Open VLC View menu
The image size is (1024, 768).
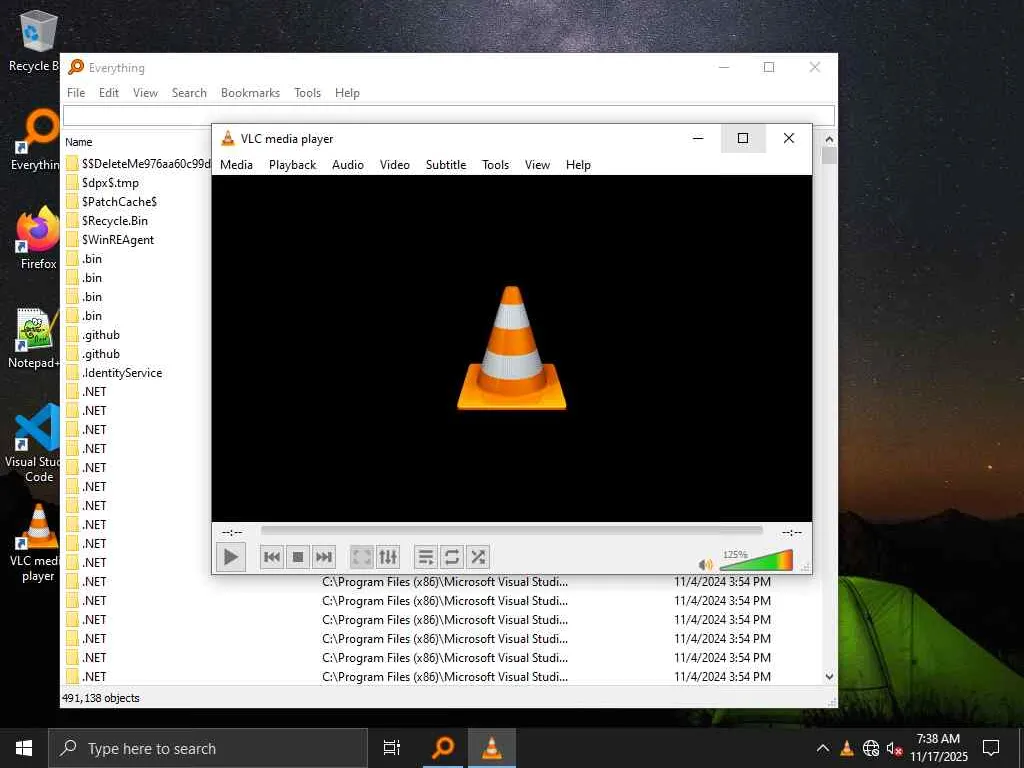537,165
